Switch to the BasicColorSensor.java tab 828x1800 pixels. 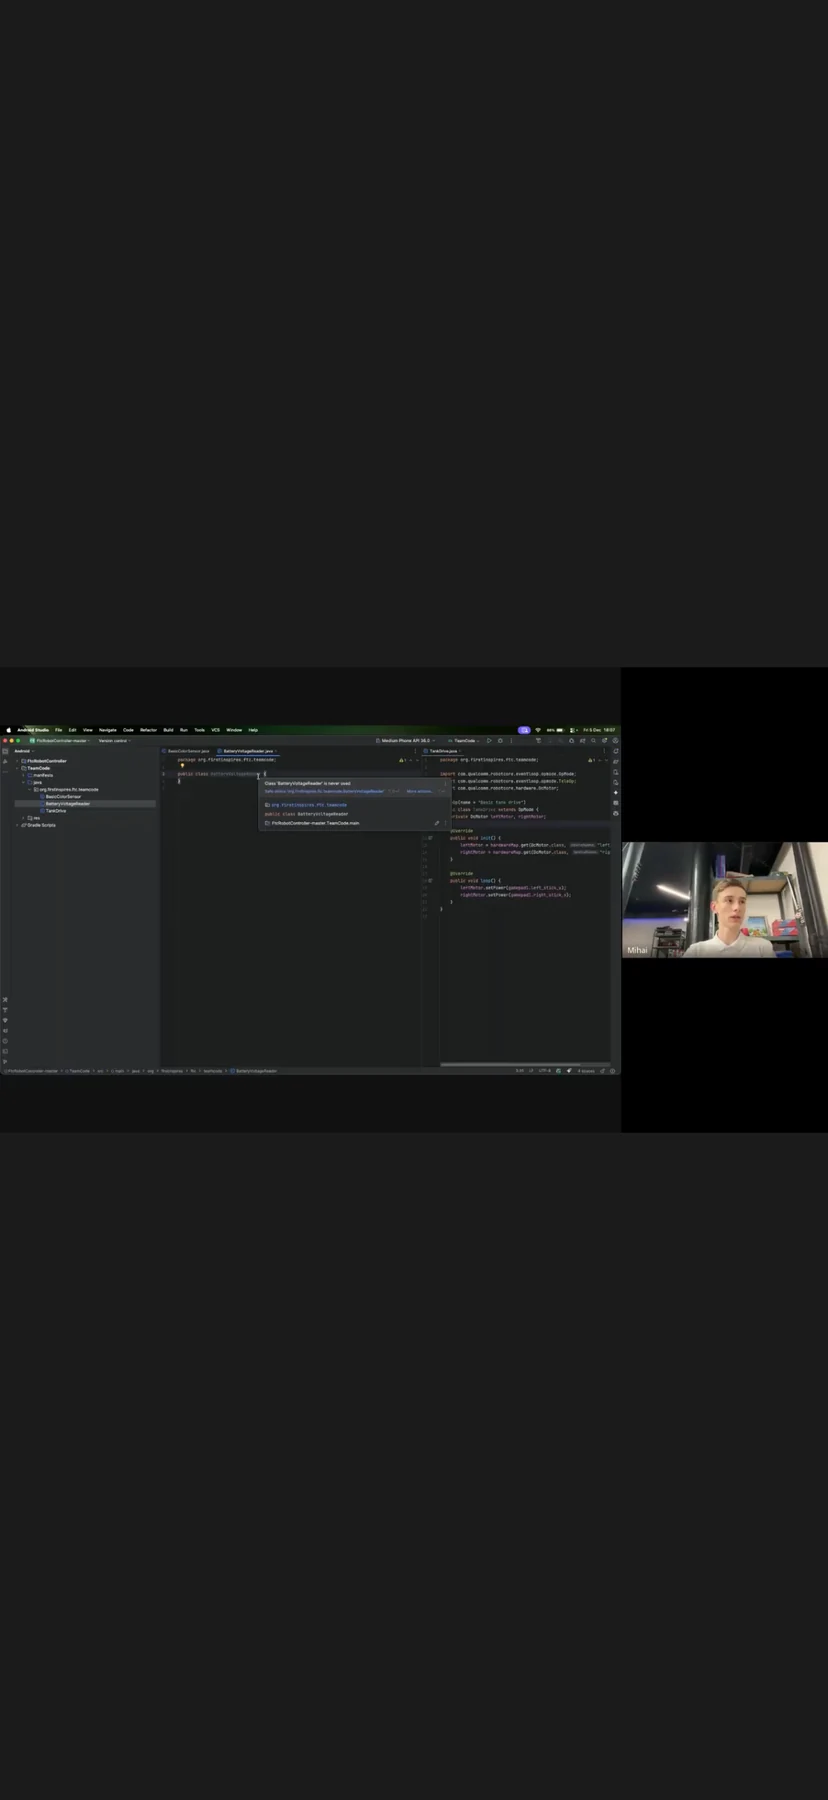(x=188, y=751)
